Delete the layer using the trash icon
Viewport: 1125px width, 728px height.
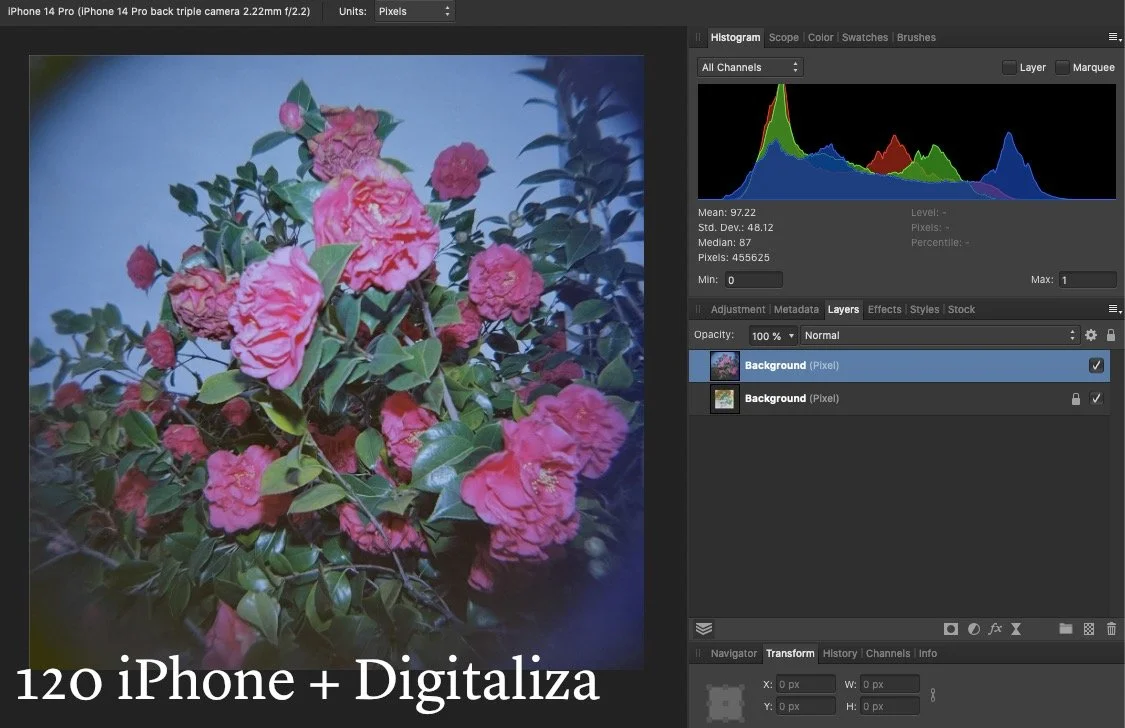tap(1111, 629)
